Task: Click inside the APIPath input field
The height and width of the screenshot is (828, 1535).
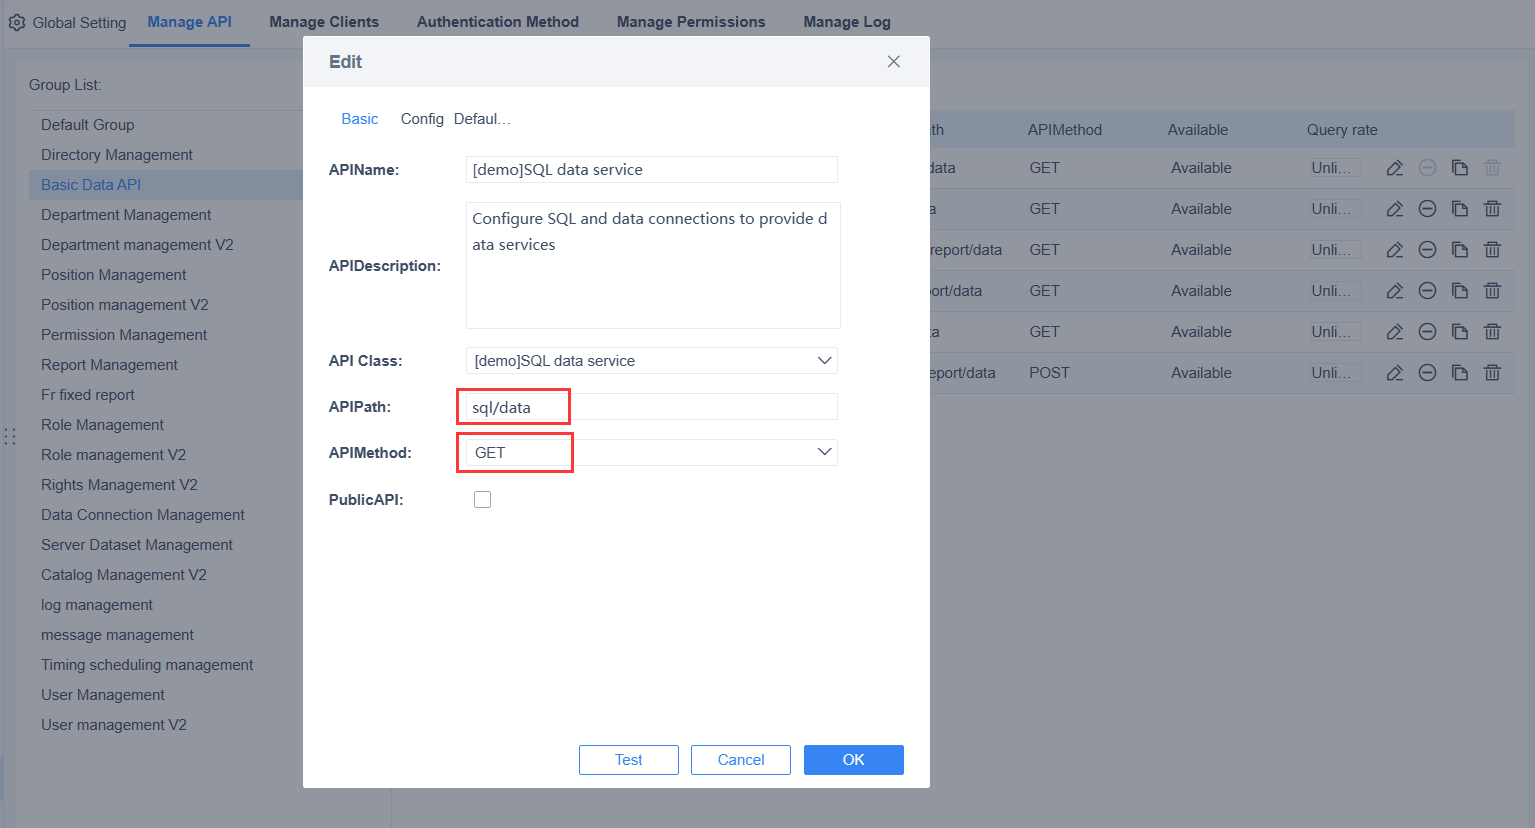Action: click(x=513, y=406)
